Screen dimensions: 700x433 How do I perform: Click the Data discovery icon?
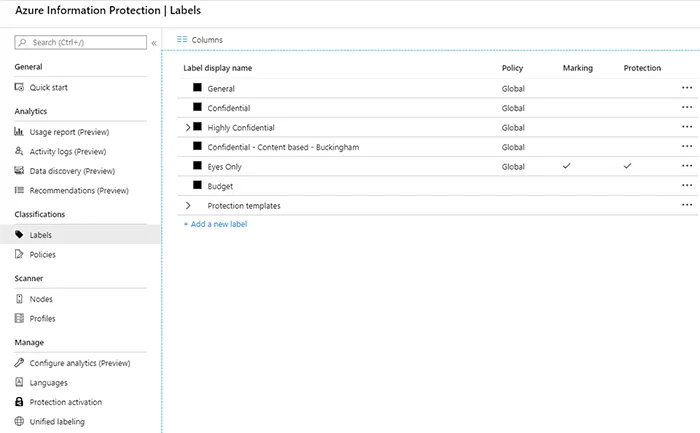point(19,171)
